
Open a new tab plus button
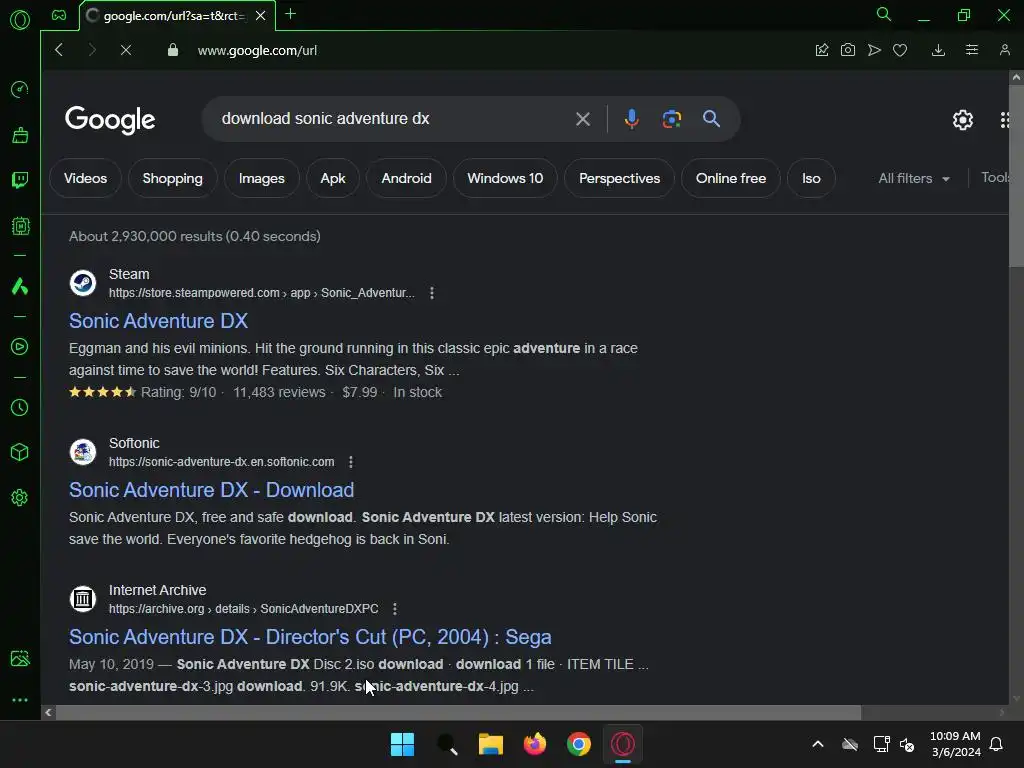tap(291, 14)
